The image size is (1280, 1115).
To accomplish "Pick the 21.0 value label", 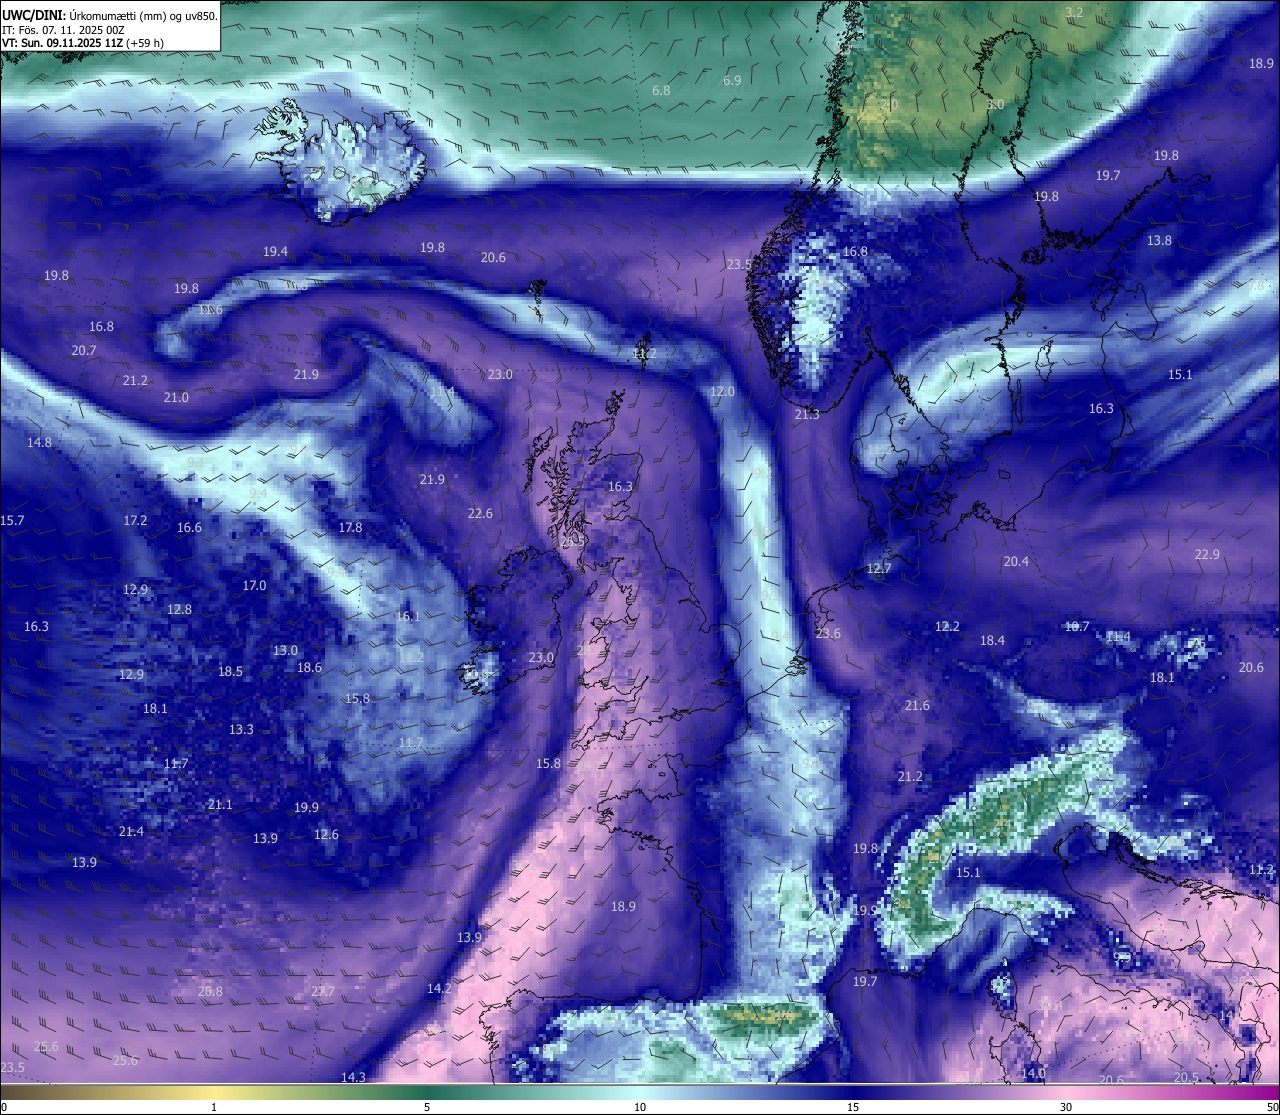I will [176, 397].
